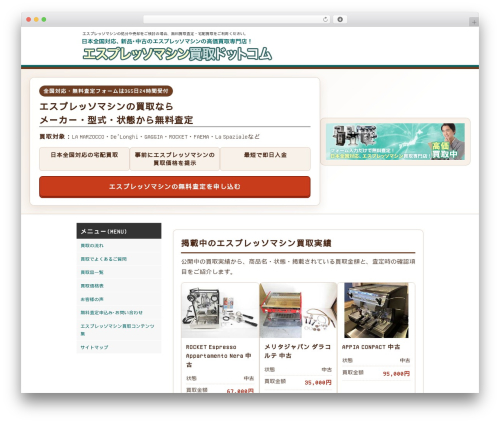Viewport: 500px width, 423px height.
Task: Click the メリタジャパン ダラコルテ 中古 title
Action: point(297,351)
